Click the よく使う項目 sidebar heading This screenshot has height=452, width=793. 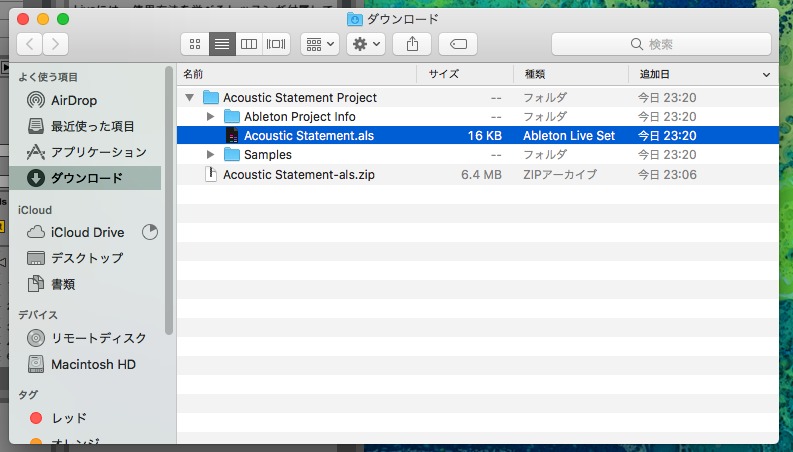click(x=48, y=77)
